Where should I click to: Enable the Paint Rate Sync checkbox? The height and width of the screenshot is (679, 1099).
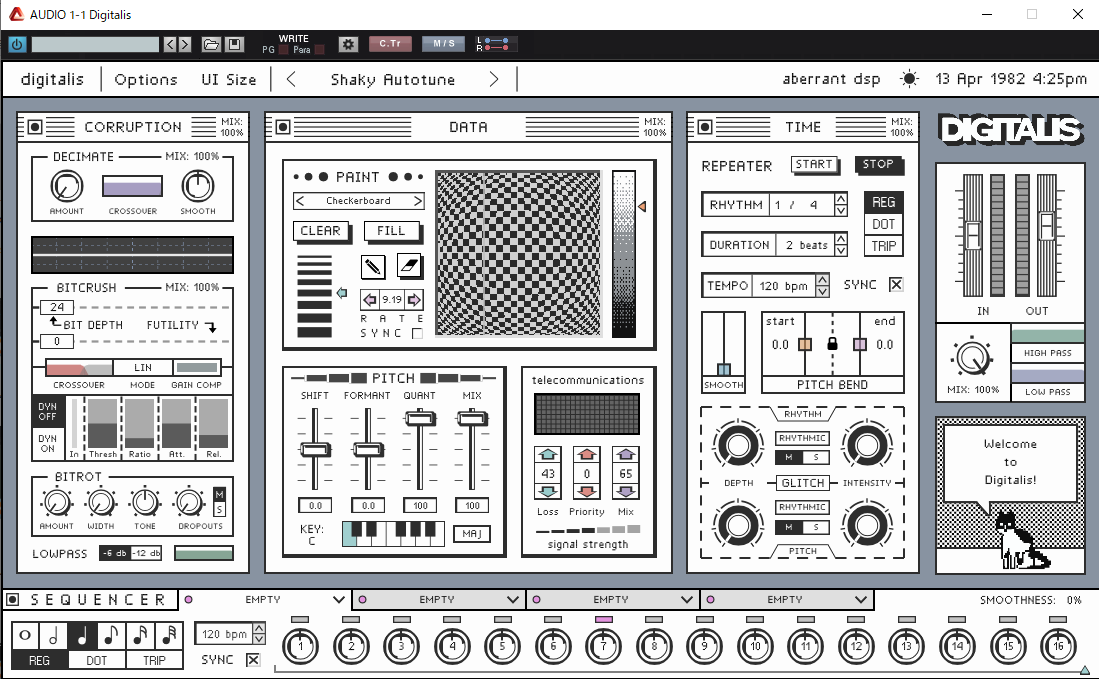click(417, 334)
